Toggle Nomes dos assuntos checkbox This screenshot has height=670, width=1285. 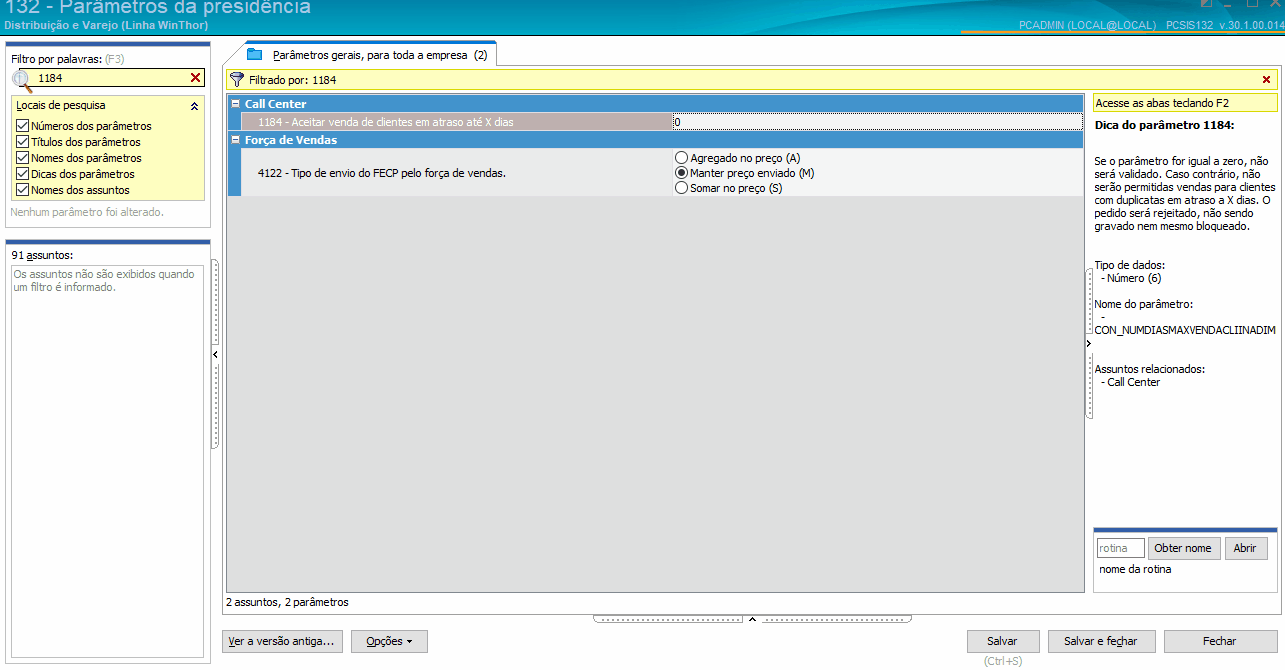click(22, 190)
